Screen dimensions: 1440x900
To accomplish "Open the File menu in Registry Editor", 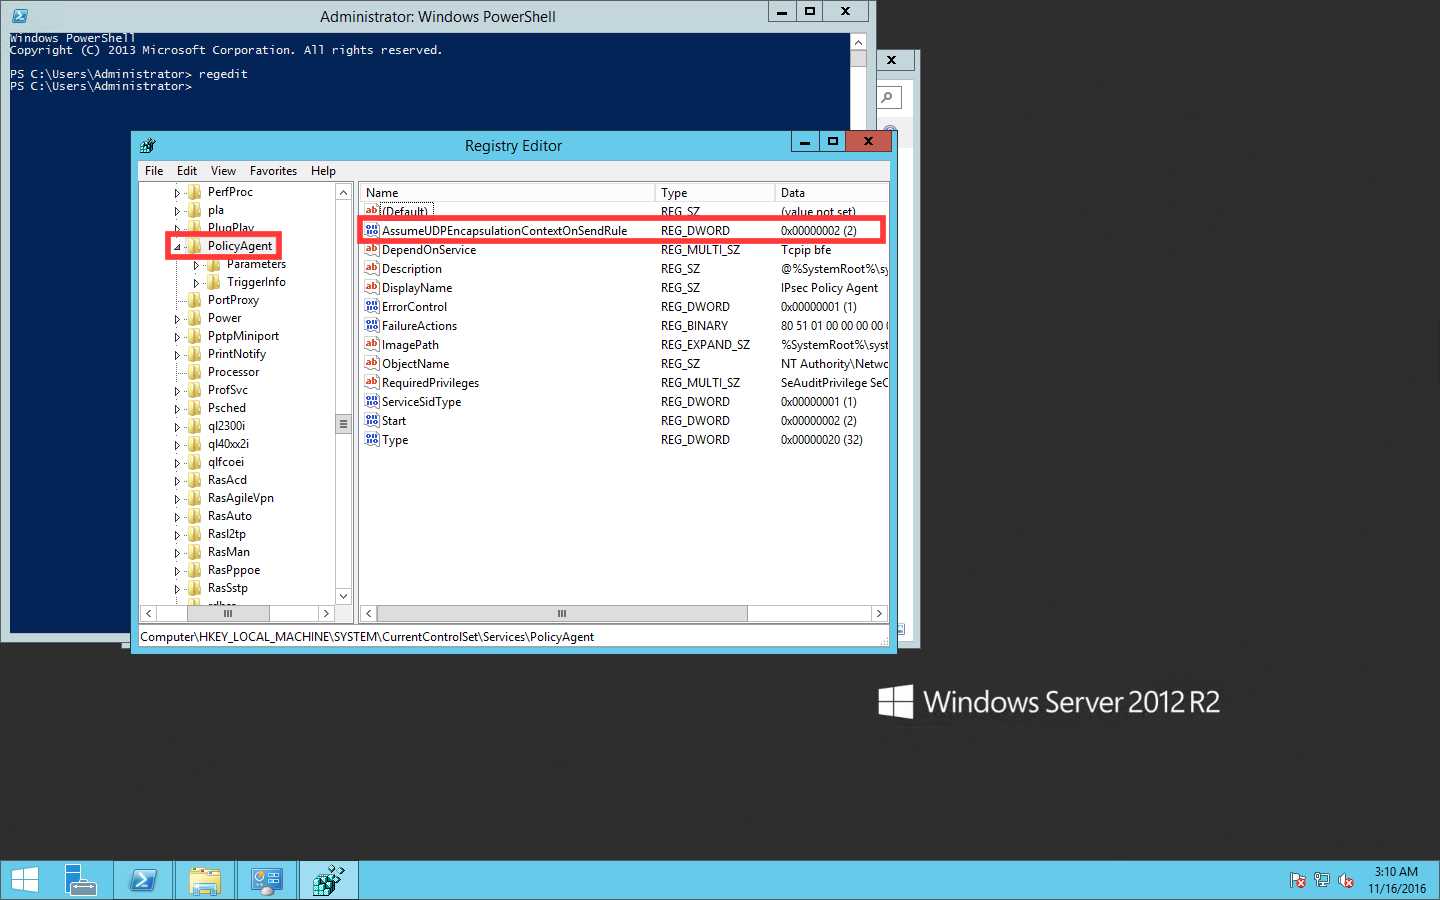I will pyautogui.click(x=154, y=171).
